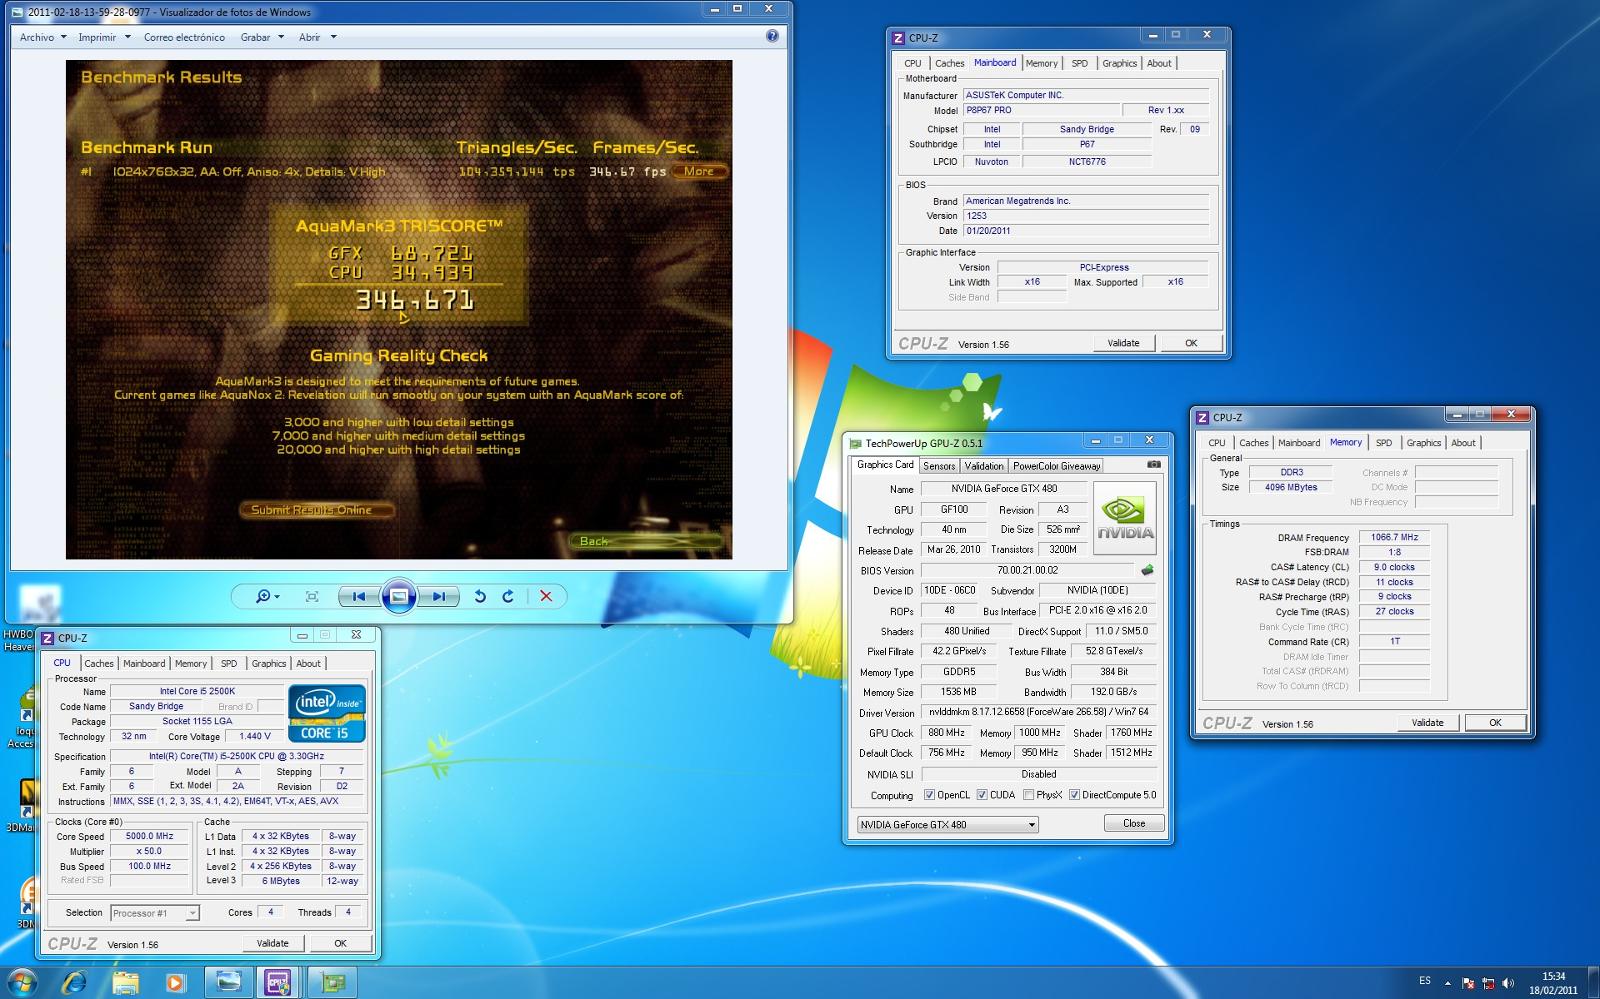1600x999 pixels.
Task: Click the Bus Speed 100.0 MHz field
Action: [149, 866]
